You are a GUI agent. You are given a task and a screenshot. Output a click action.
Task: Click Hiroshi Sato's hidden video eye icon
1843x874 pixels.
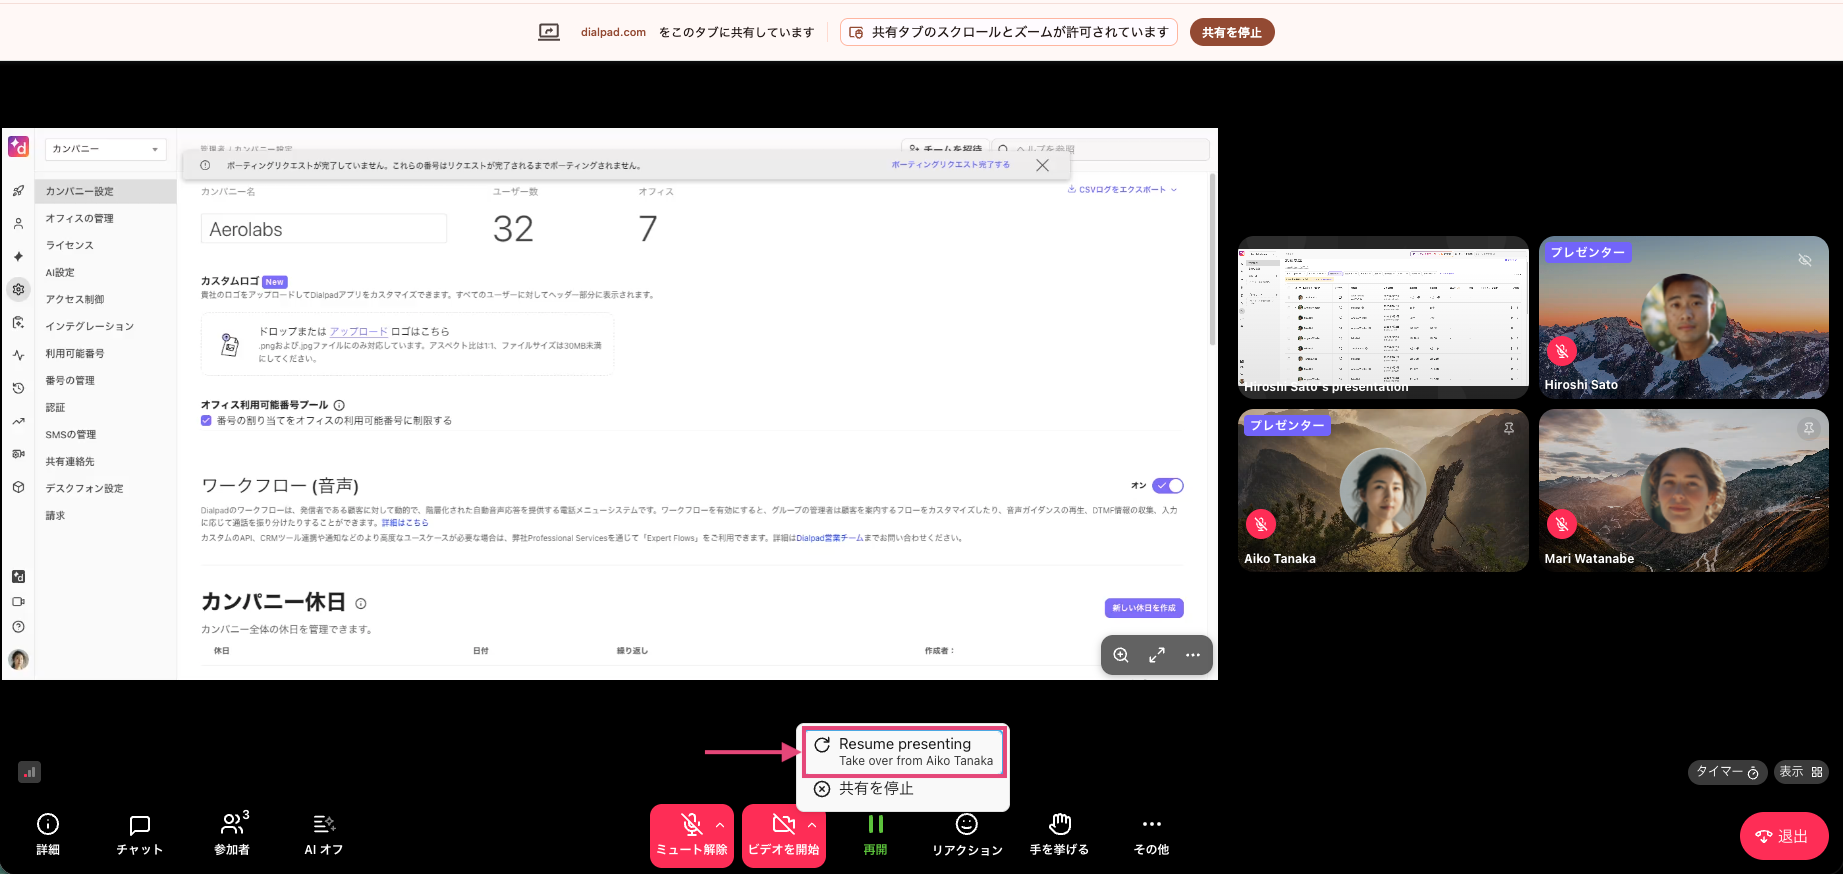point(1805,260)
